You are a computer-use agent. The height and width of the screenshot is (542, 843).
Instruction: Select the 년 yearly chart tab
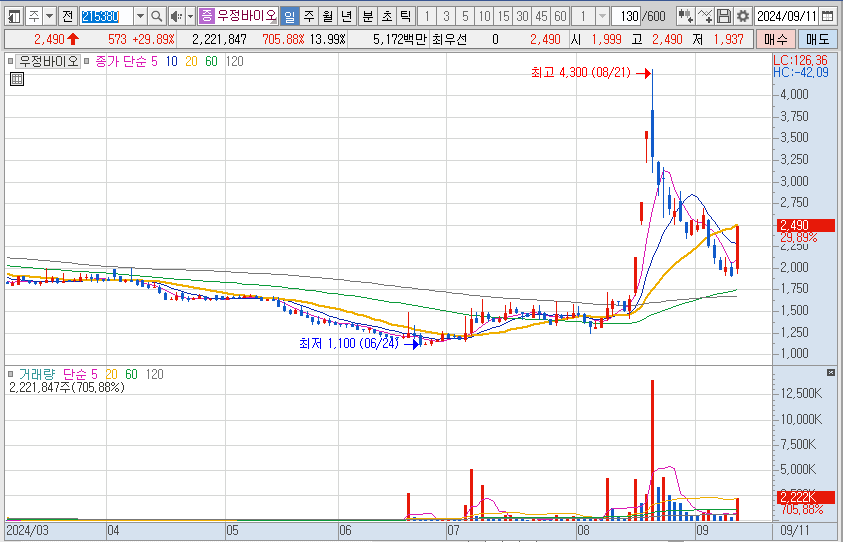346,17
